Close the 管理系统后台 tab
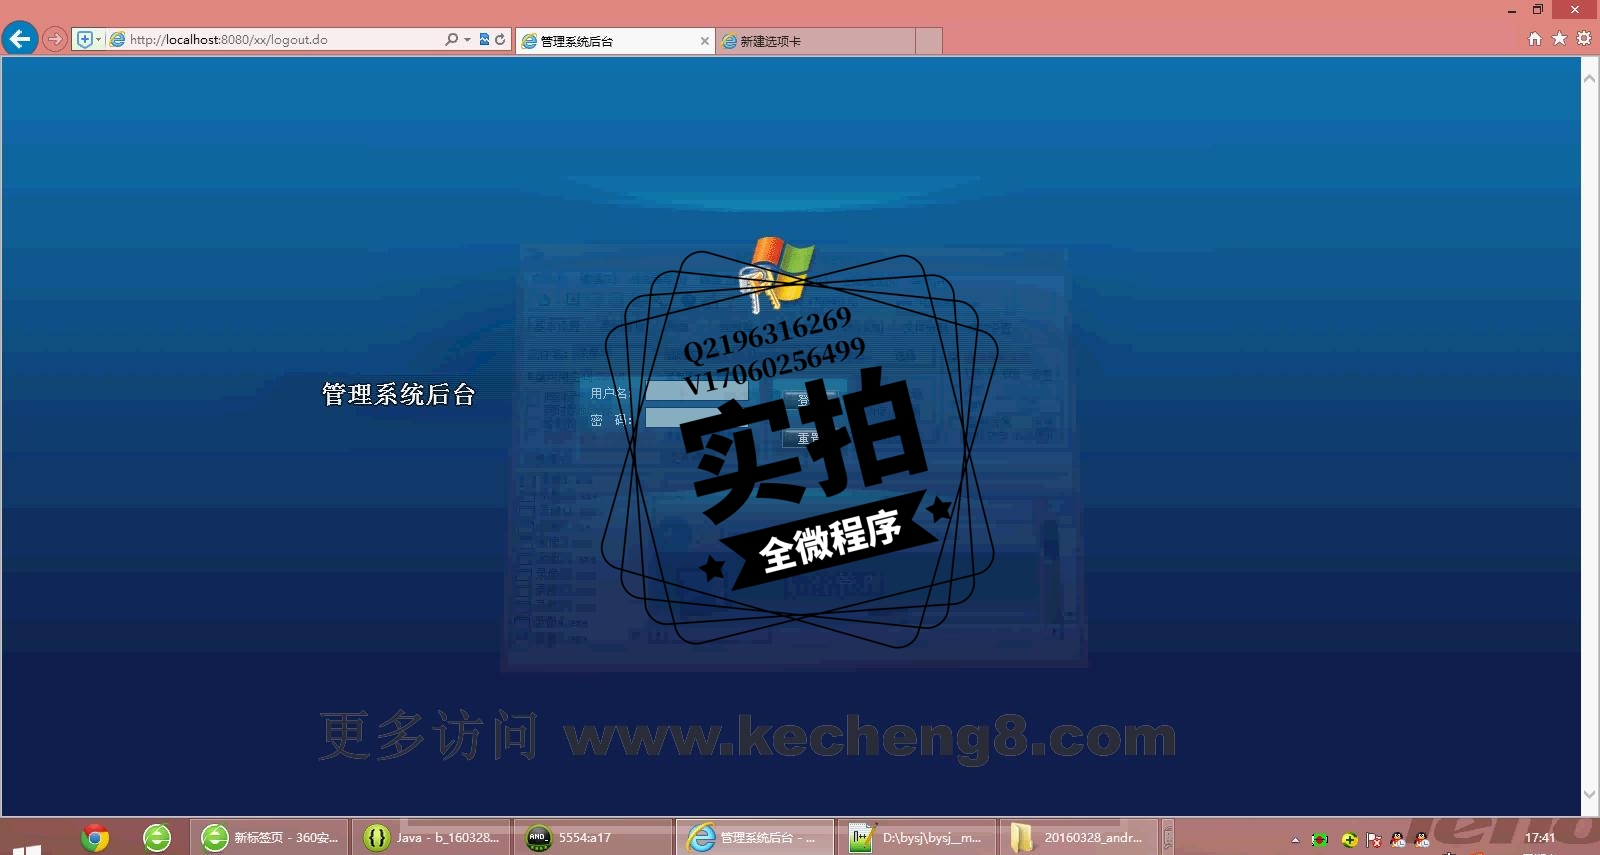 tap(704, 41)
